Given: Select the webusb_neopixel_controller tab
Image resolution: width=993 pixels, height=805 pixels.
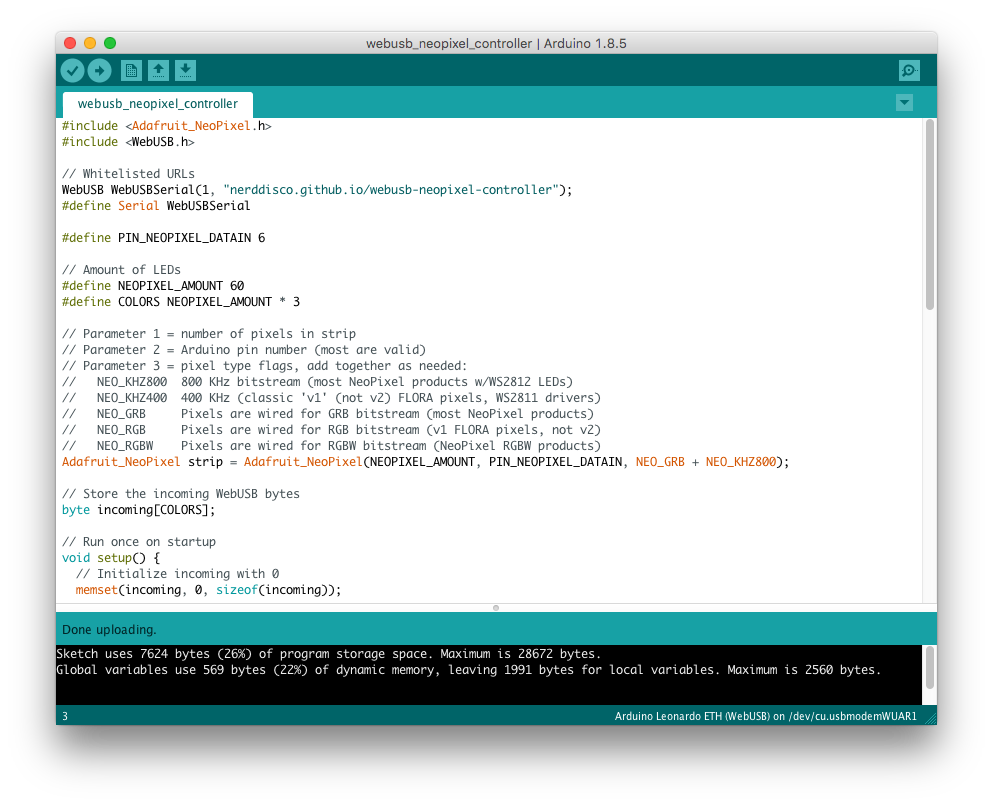Looking at the screenshot, I should (158, 104).
